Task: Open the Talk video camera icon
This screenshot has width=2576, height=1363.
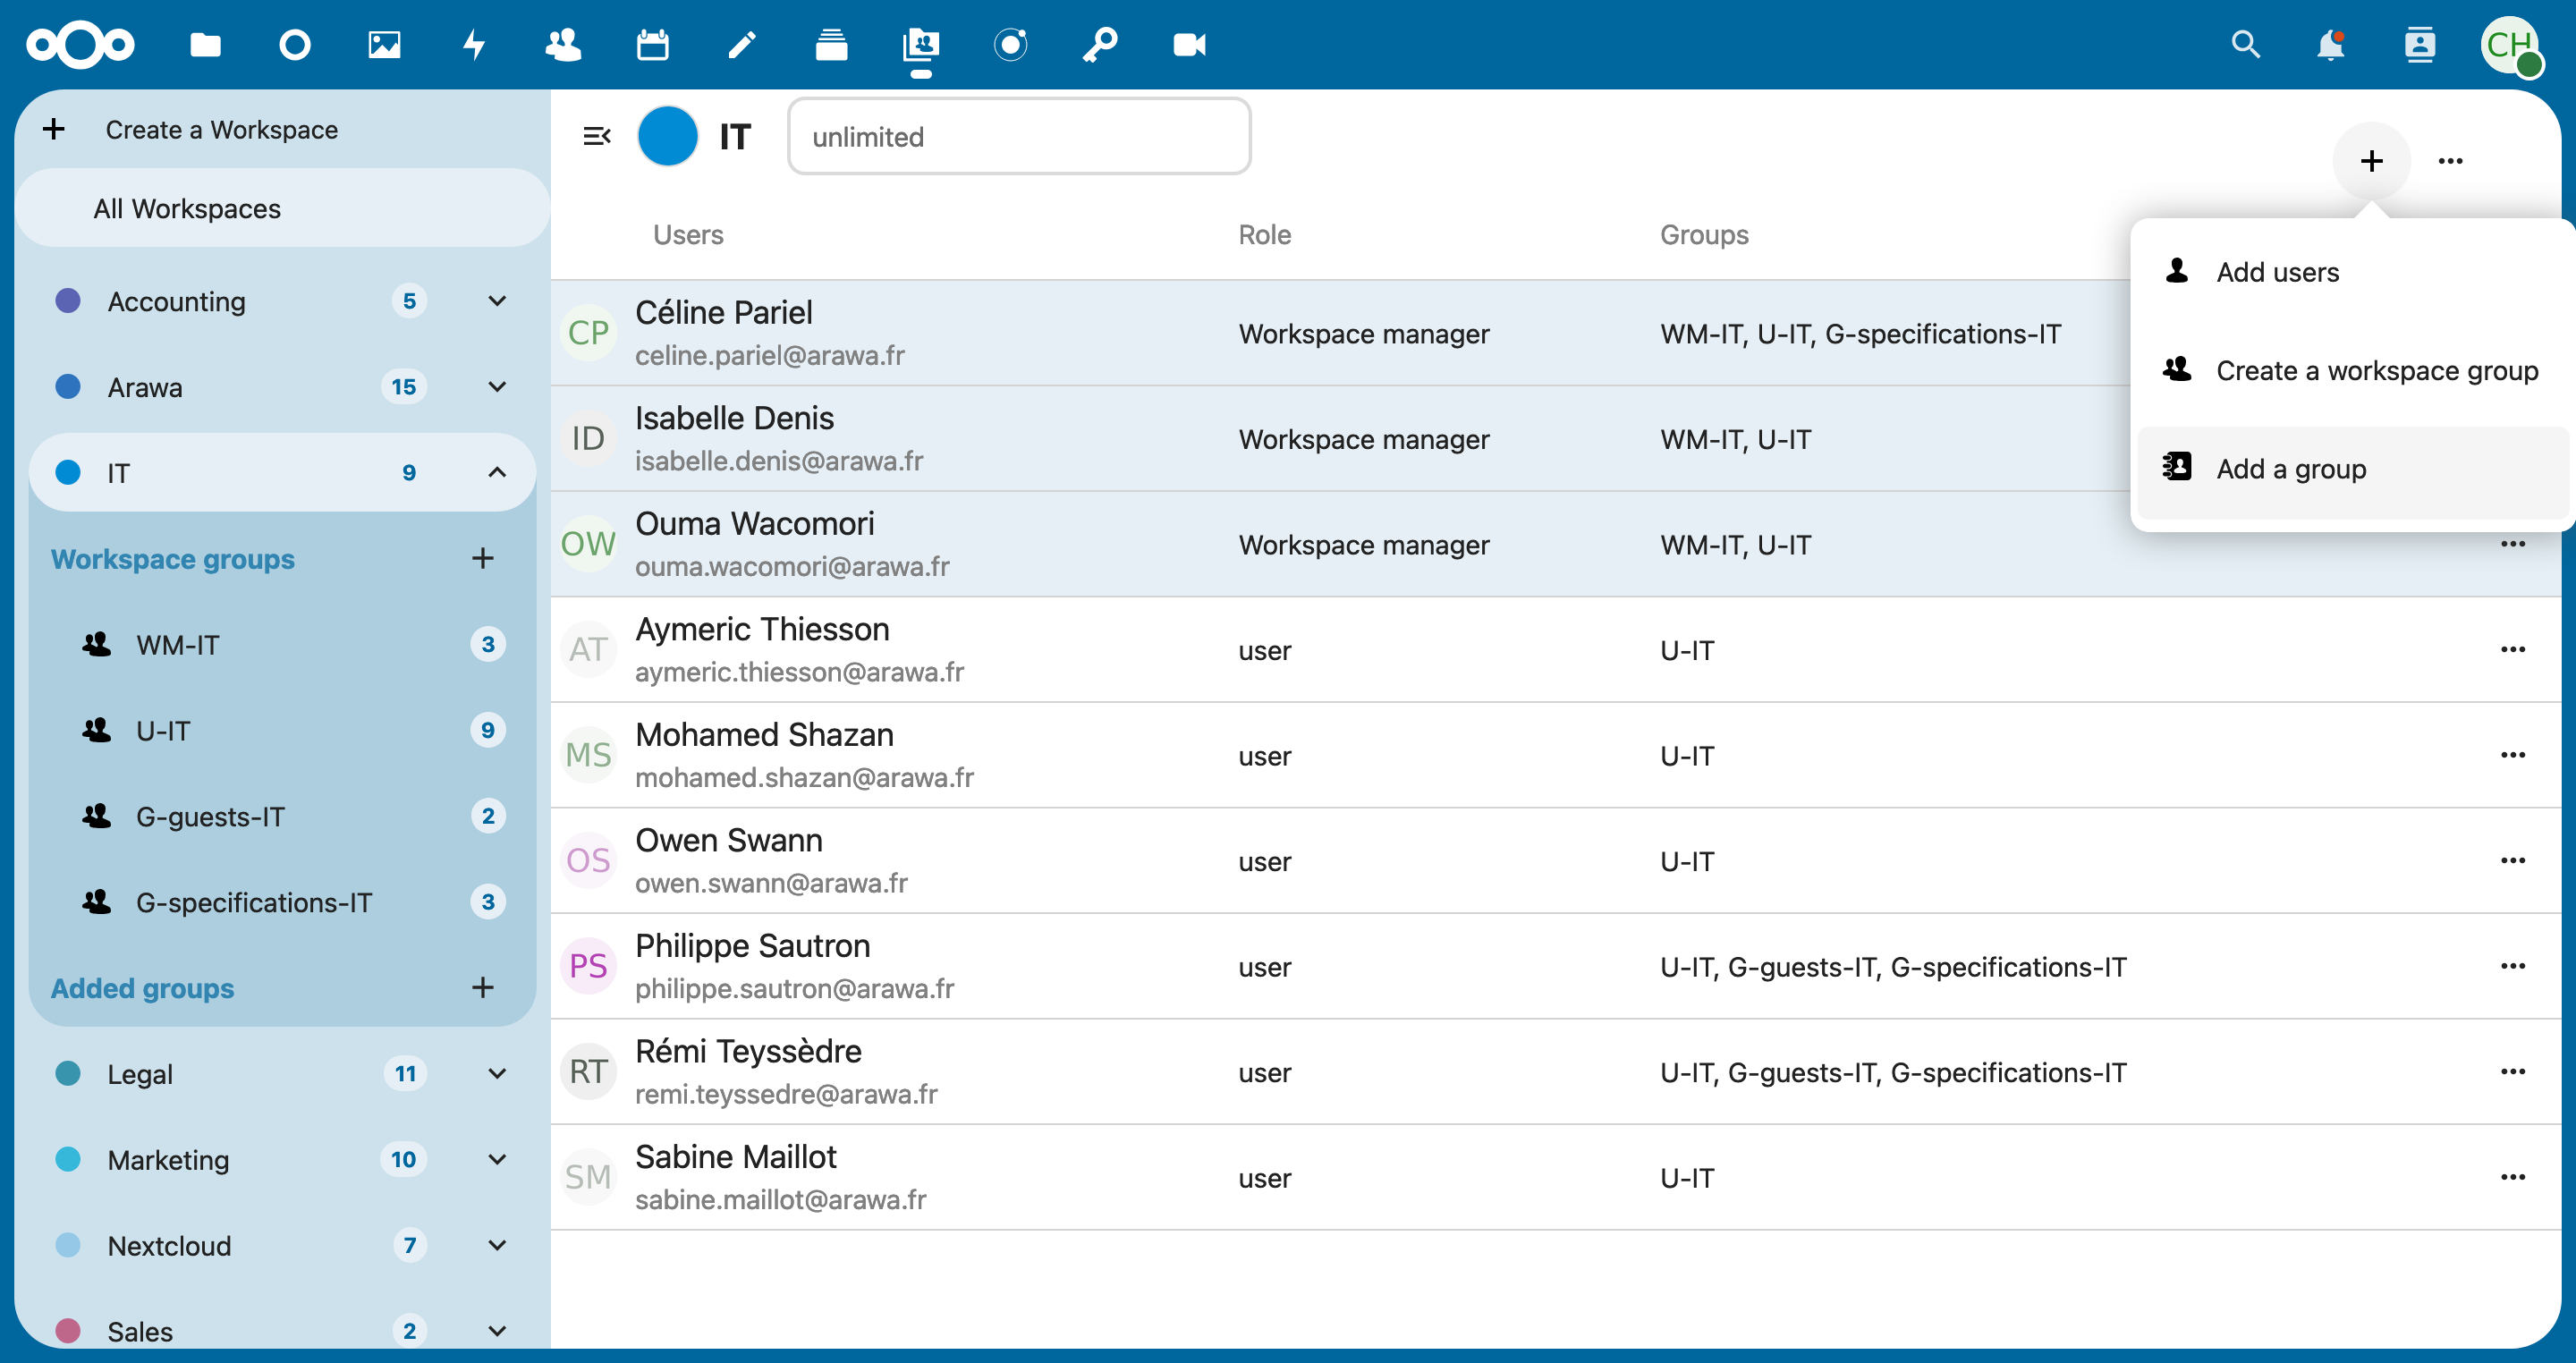Action: pyautogui.click(x=1189, y=45)
